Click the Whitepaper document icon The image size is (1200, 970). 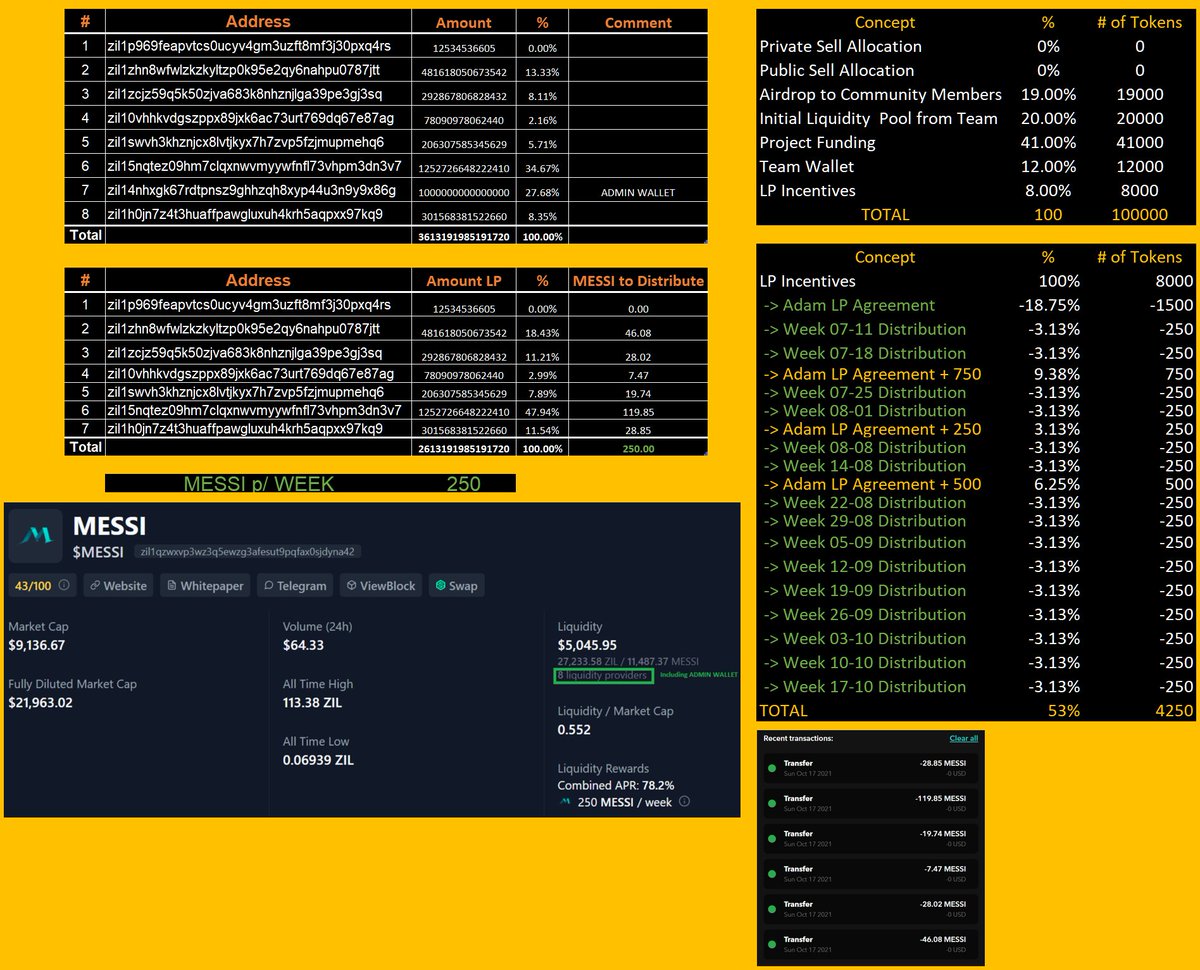tap(172, 586)
